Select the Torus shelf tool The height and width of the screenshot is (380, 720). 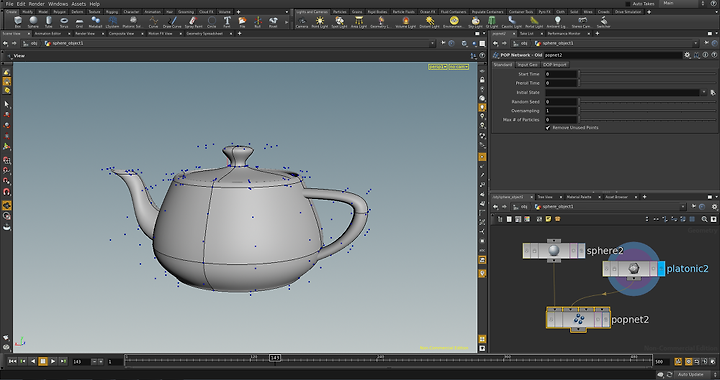pyautogui.click(x=64, y=22)
